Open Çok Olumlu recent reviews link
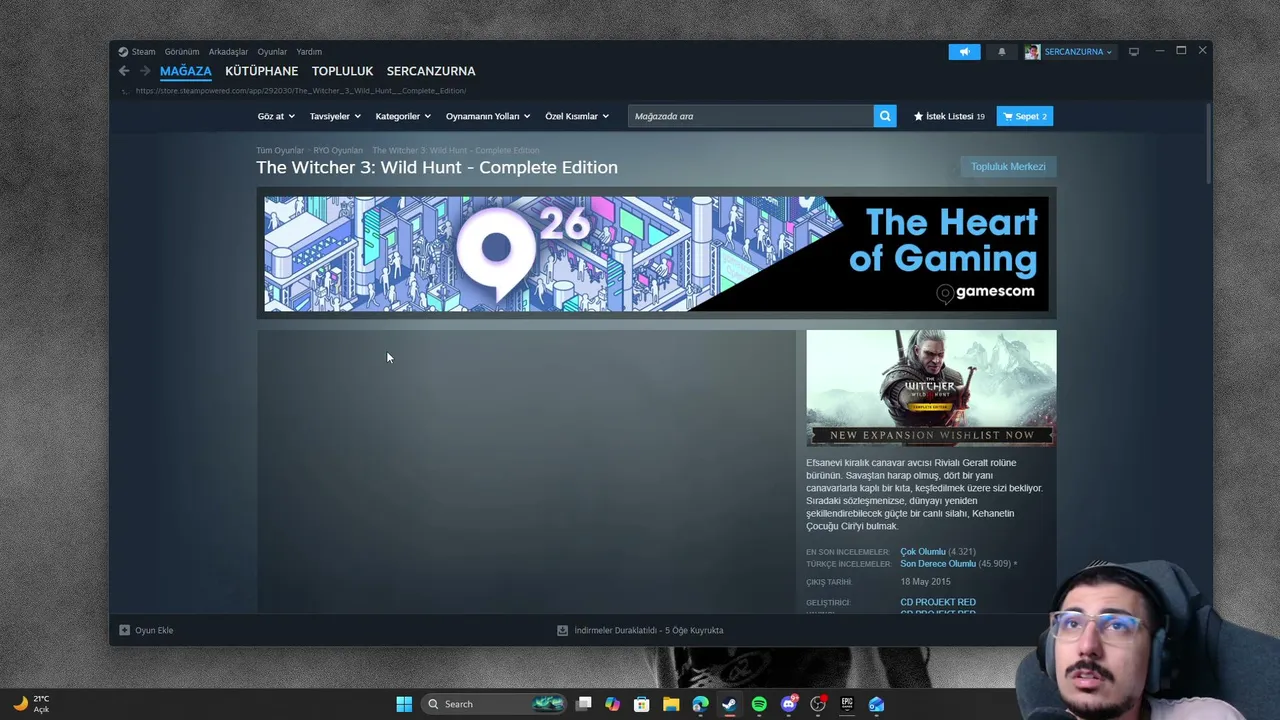The width and height of the screenshot is (1280, 720). click(x=922, y=552)
